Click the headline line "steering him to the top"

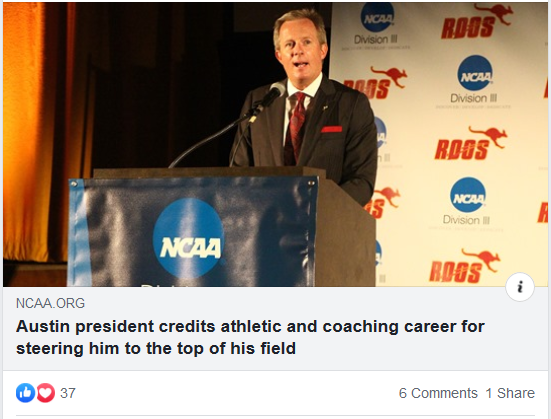tap(156, 349)
